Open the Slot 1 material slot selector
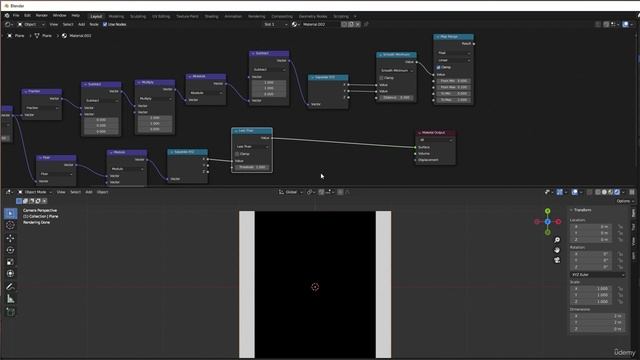The image size is (640, 360). tap(275, 24)
